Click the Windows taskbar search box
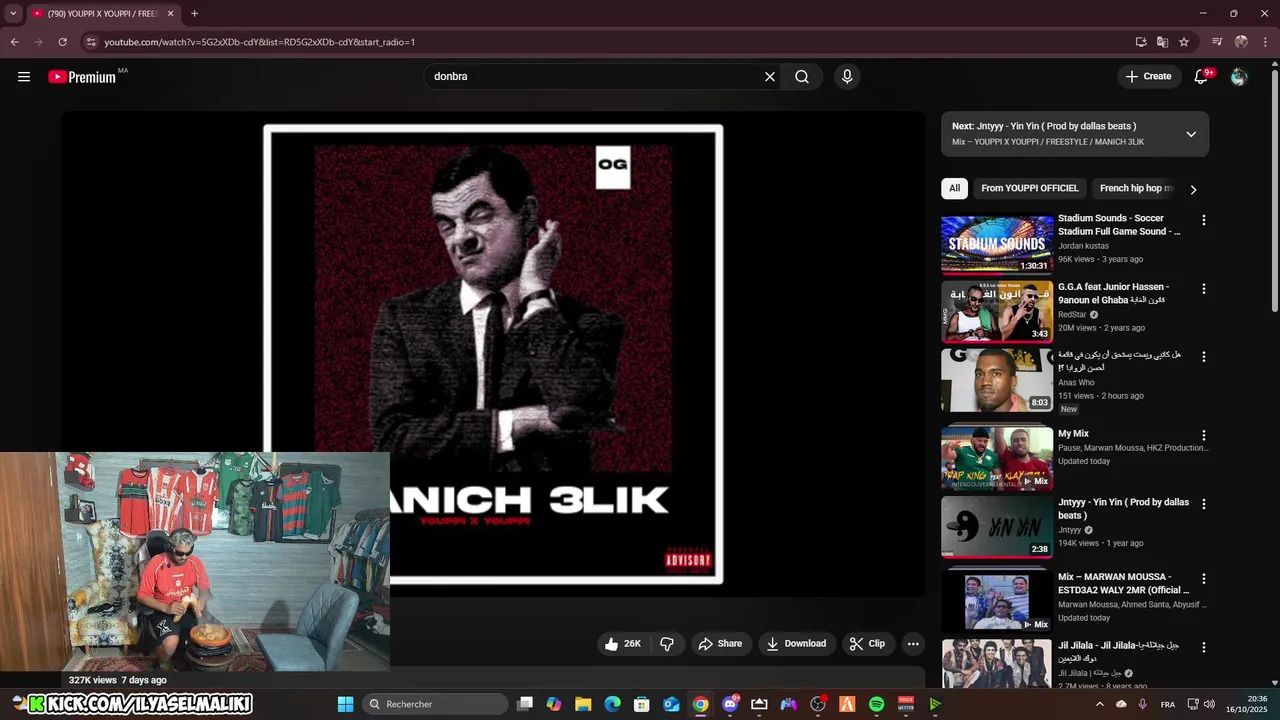The image size is (1280, 720). [x=435, y=704]
